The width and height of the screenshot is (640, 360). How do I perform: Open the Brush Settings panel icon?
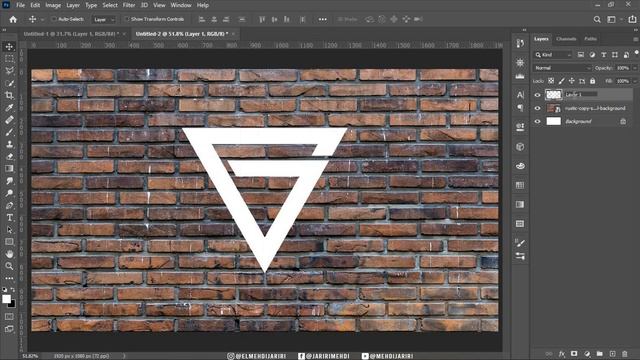(520, 243)
